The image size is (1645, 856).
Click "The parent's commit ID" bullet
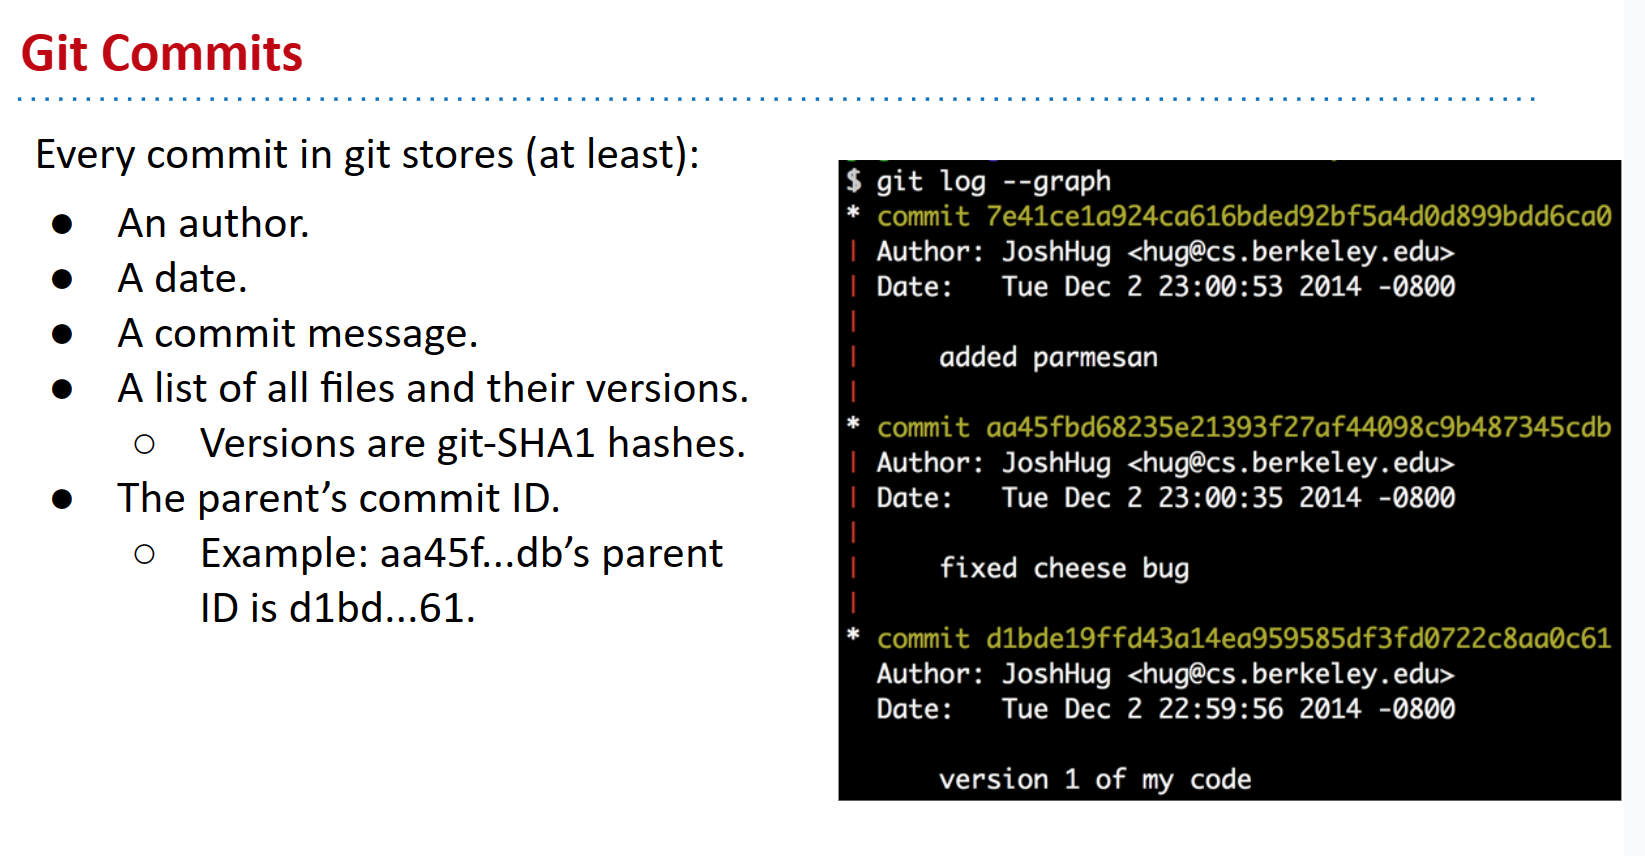(339, 498)
